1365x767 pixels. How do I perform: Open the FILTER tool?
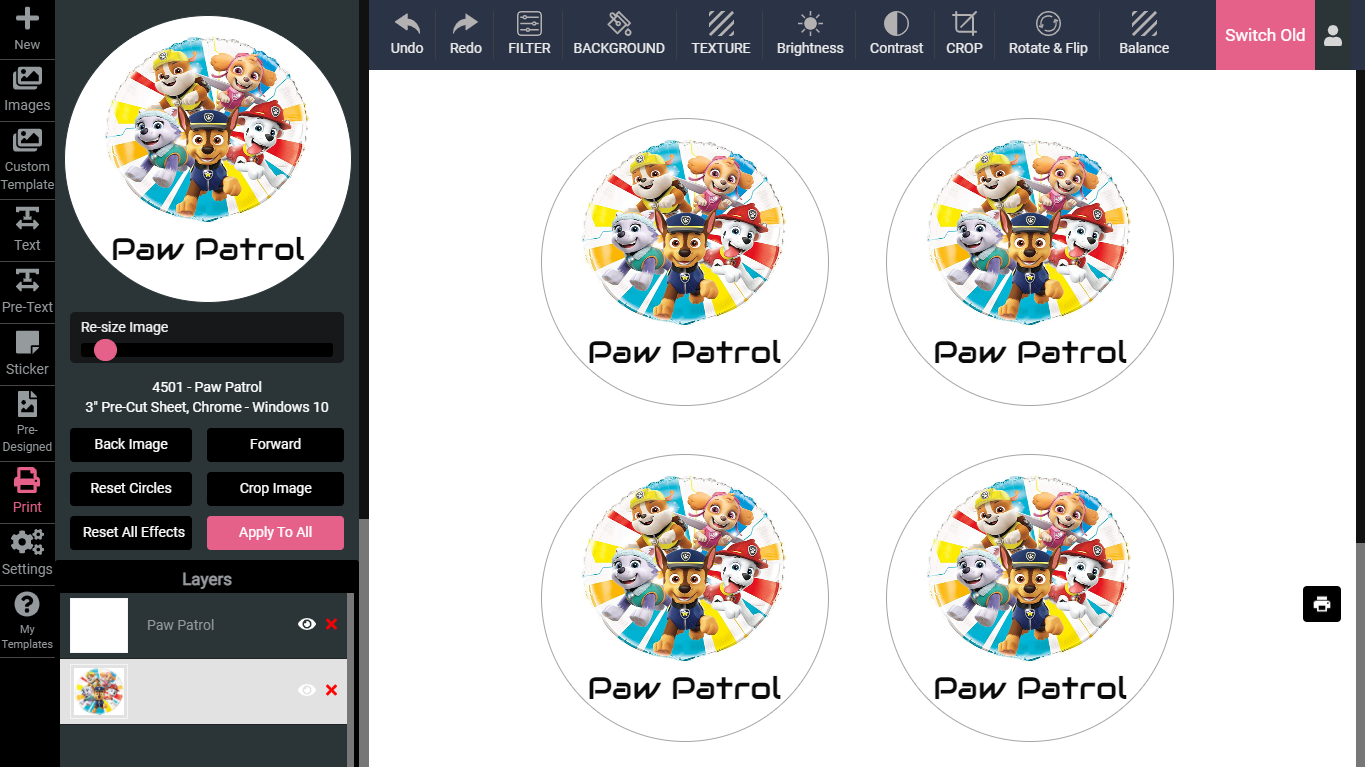529,34
